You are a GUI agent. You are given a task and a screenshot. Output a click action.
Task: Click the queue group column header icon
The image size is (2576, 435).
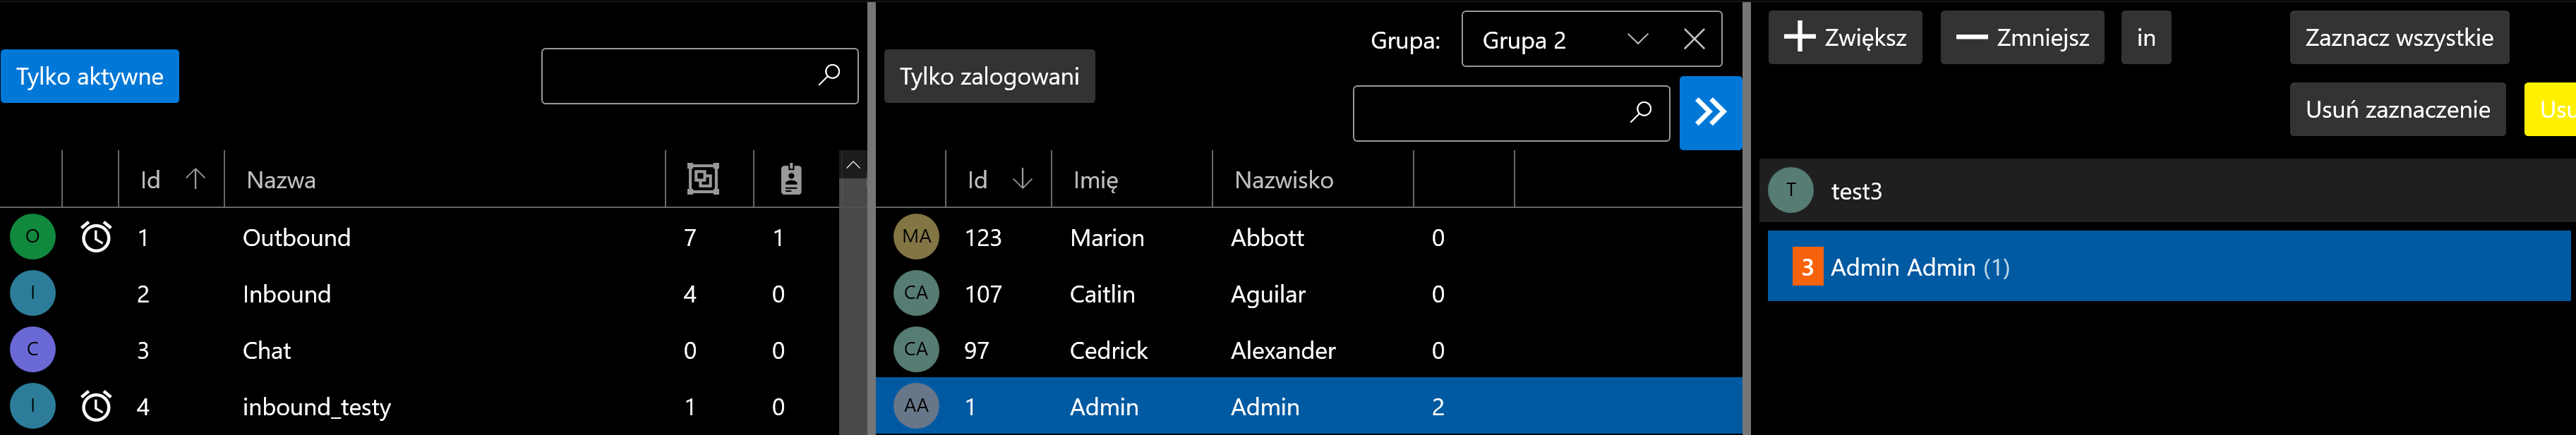[x=703, y=179]
